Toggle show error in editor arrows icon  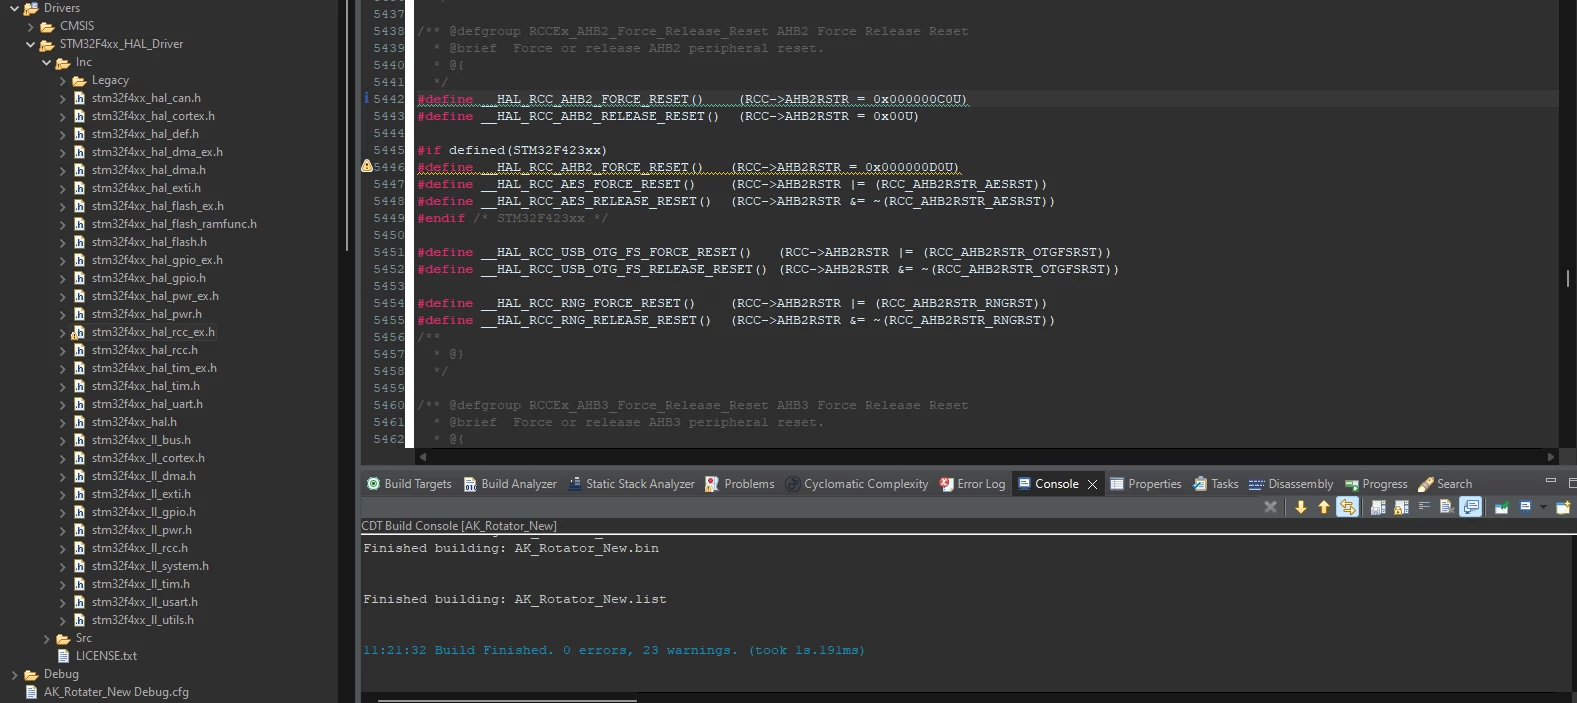[x=1348, y=507]
